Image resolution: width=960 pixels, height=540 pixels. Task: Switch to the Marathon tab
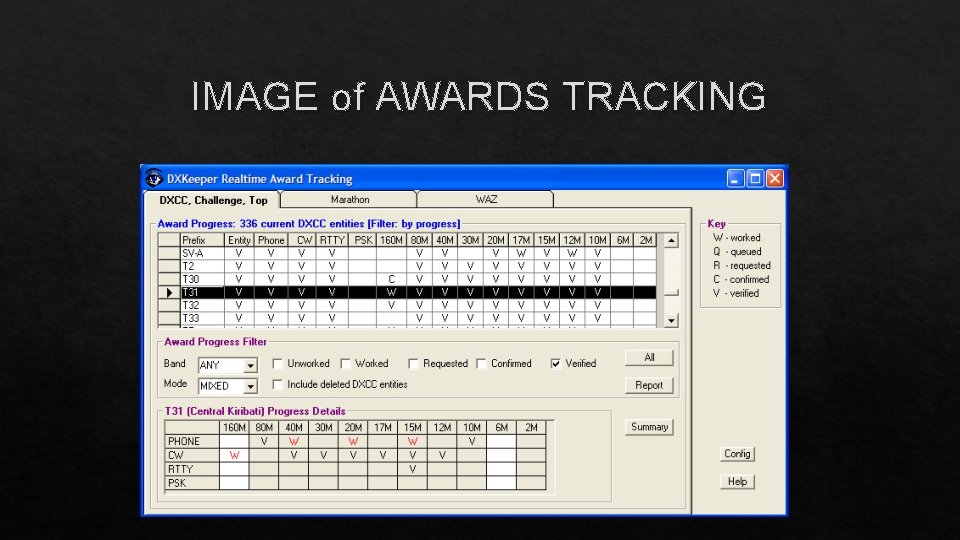click(350, 200)
